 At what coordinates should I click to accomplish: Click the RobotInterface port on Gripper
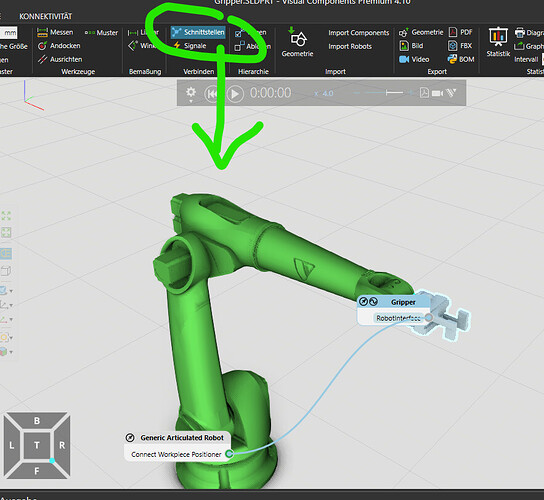(x=429, y=317)
